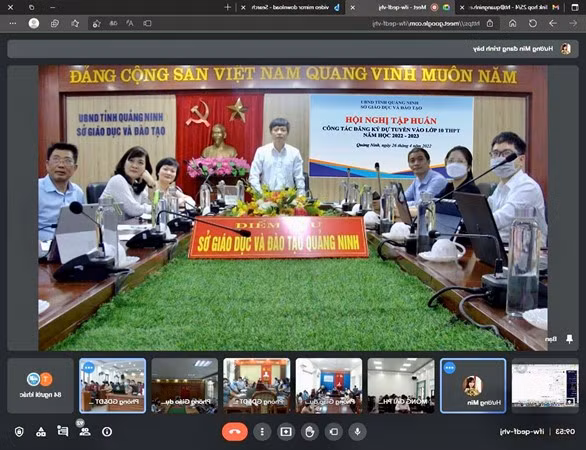Open the in-call chat panel

coord(63,431)
